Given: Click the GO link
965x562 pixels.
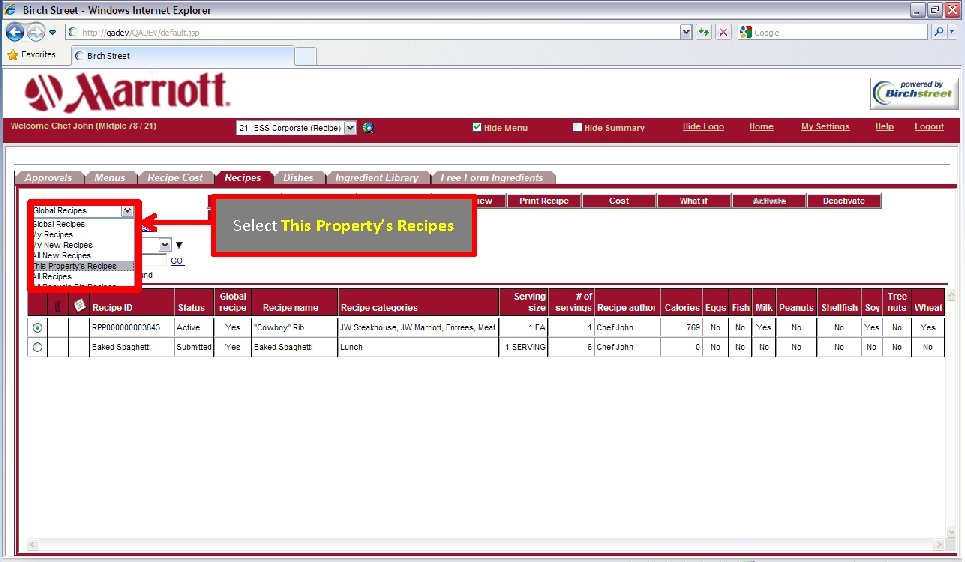Looking at the screenshot, I should click(177, 260).
